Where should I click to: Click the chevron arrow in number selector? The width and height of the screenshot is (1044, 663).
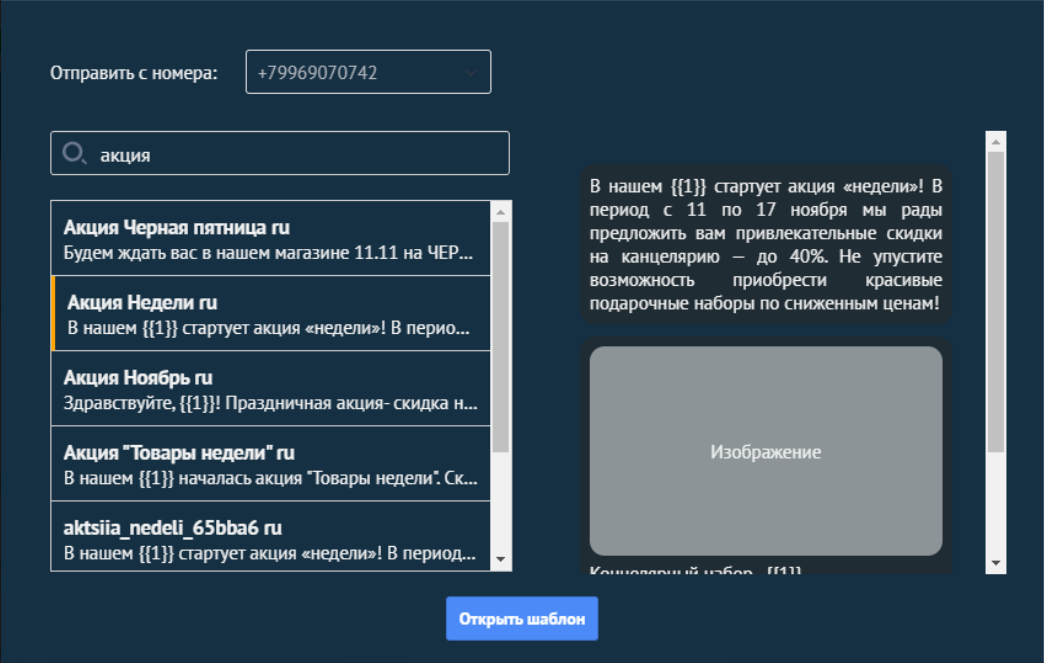tap(471, 72)
